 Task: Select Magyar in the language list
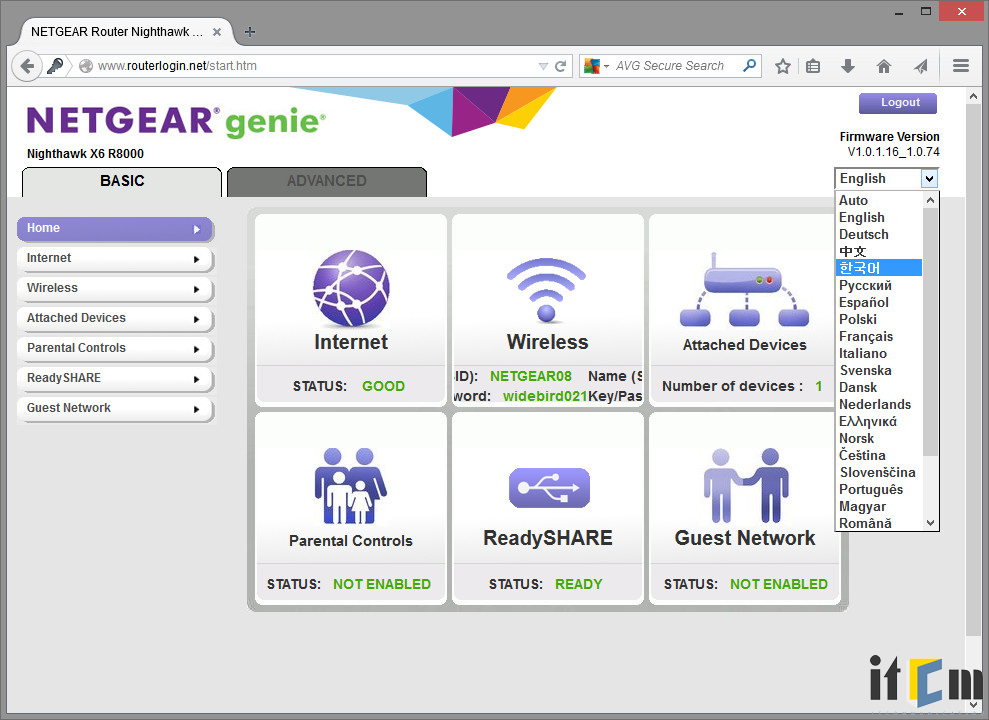(879, 507)
